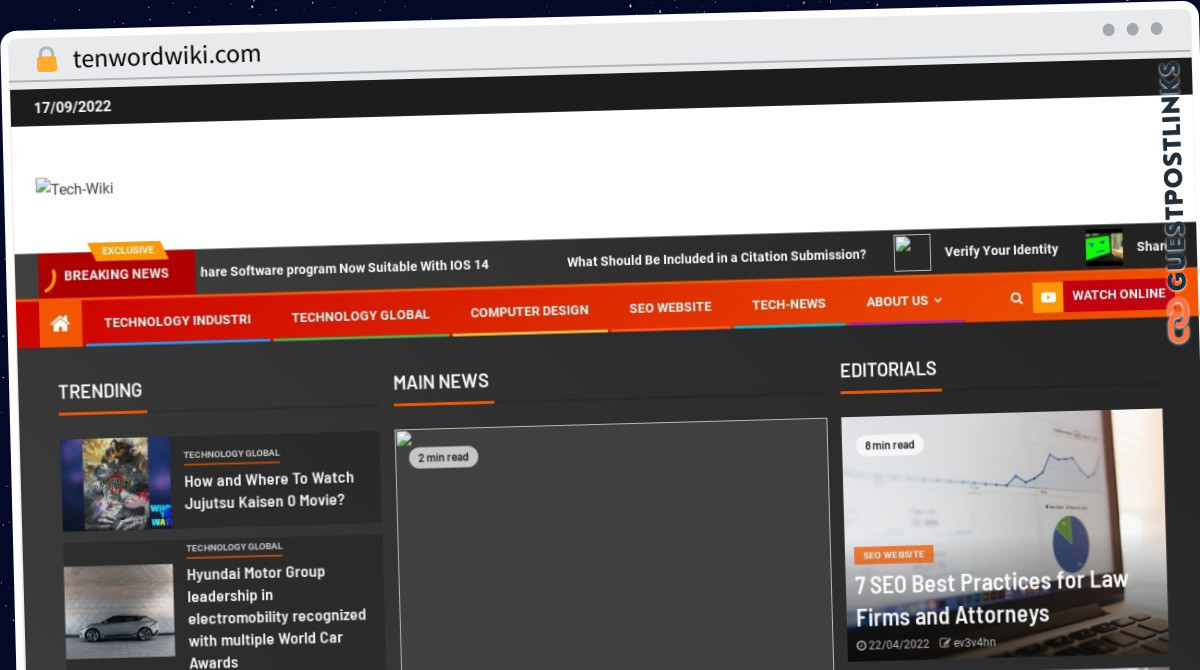Click the YouTube play icon beside Watch Online
This screenshot has height=670, width=1200.
coord(1048,297)
